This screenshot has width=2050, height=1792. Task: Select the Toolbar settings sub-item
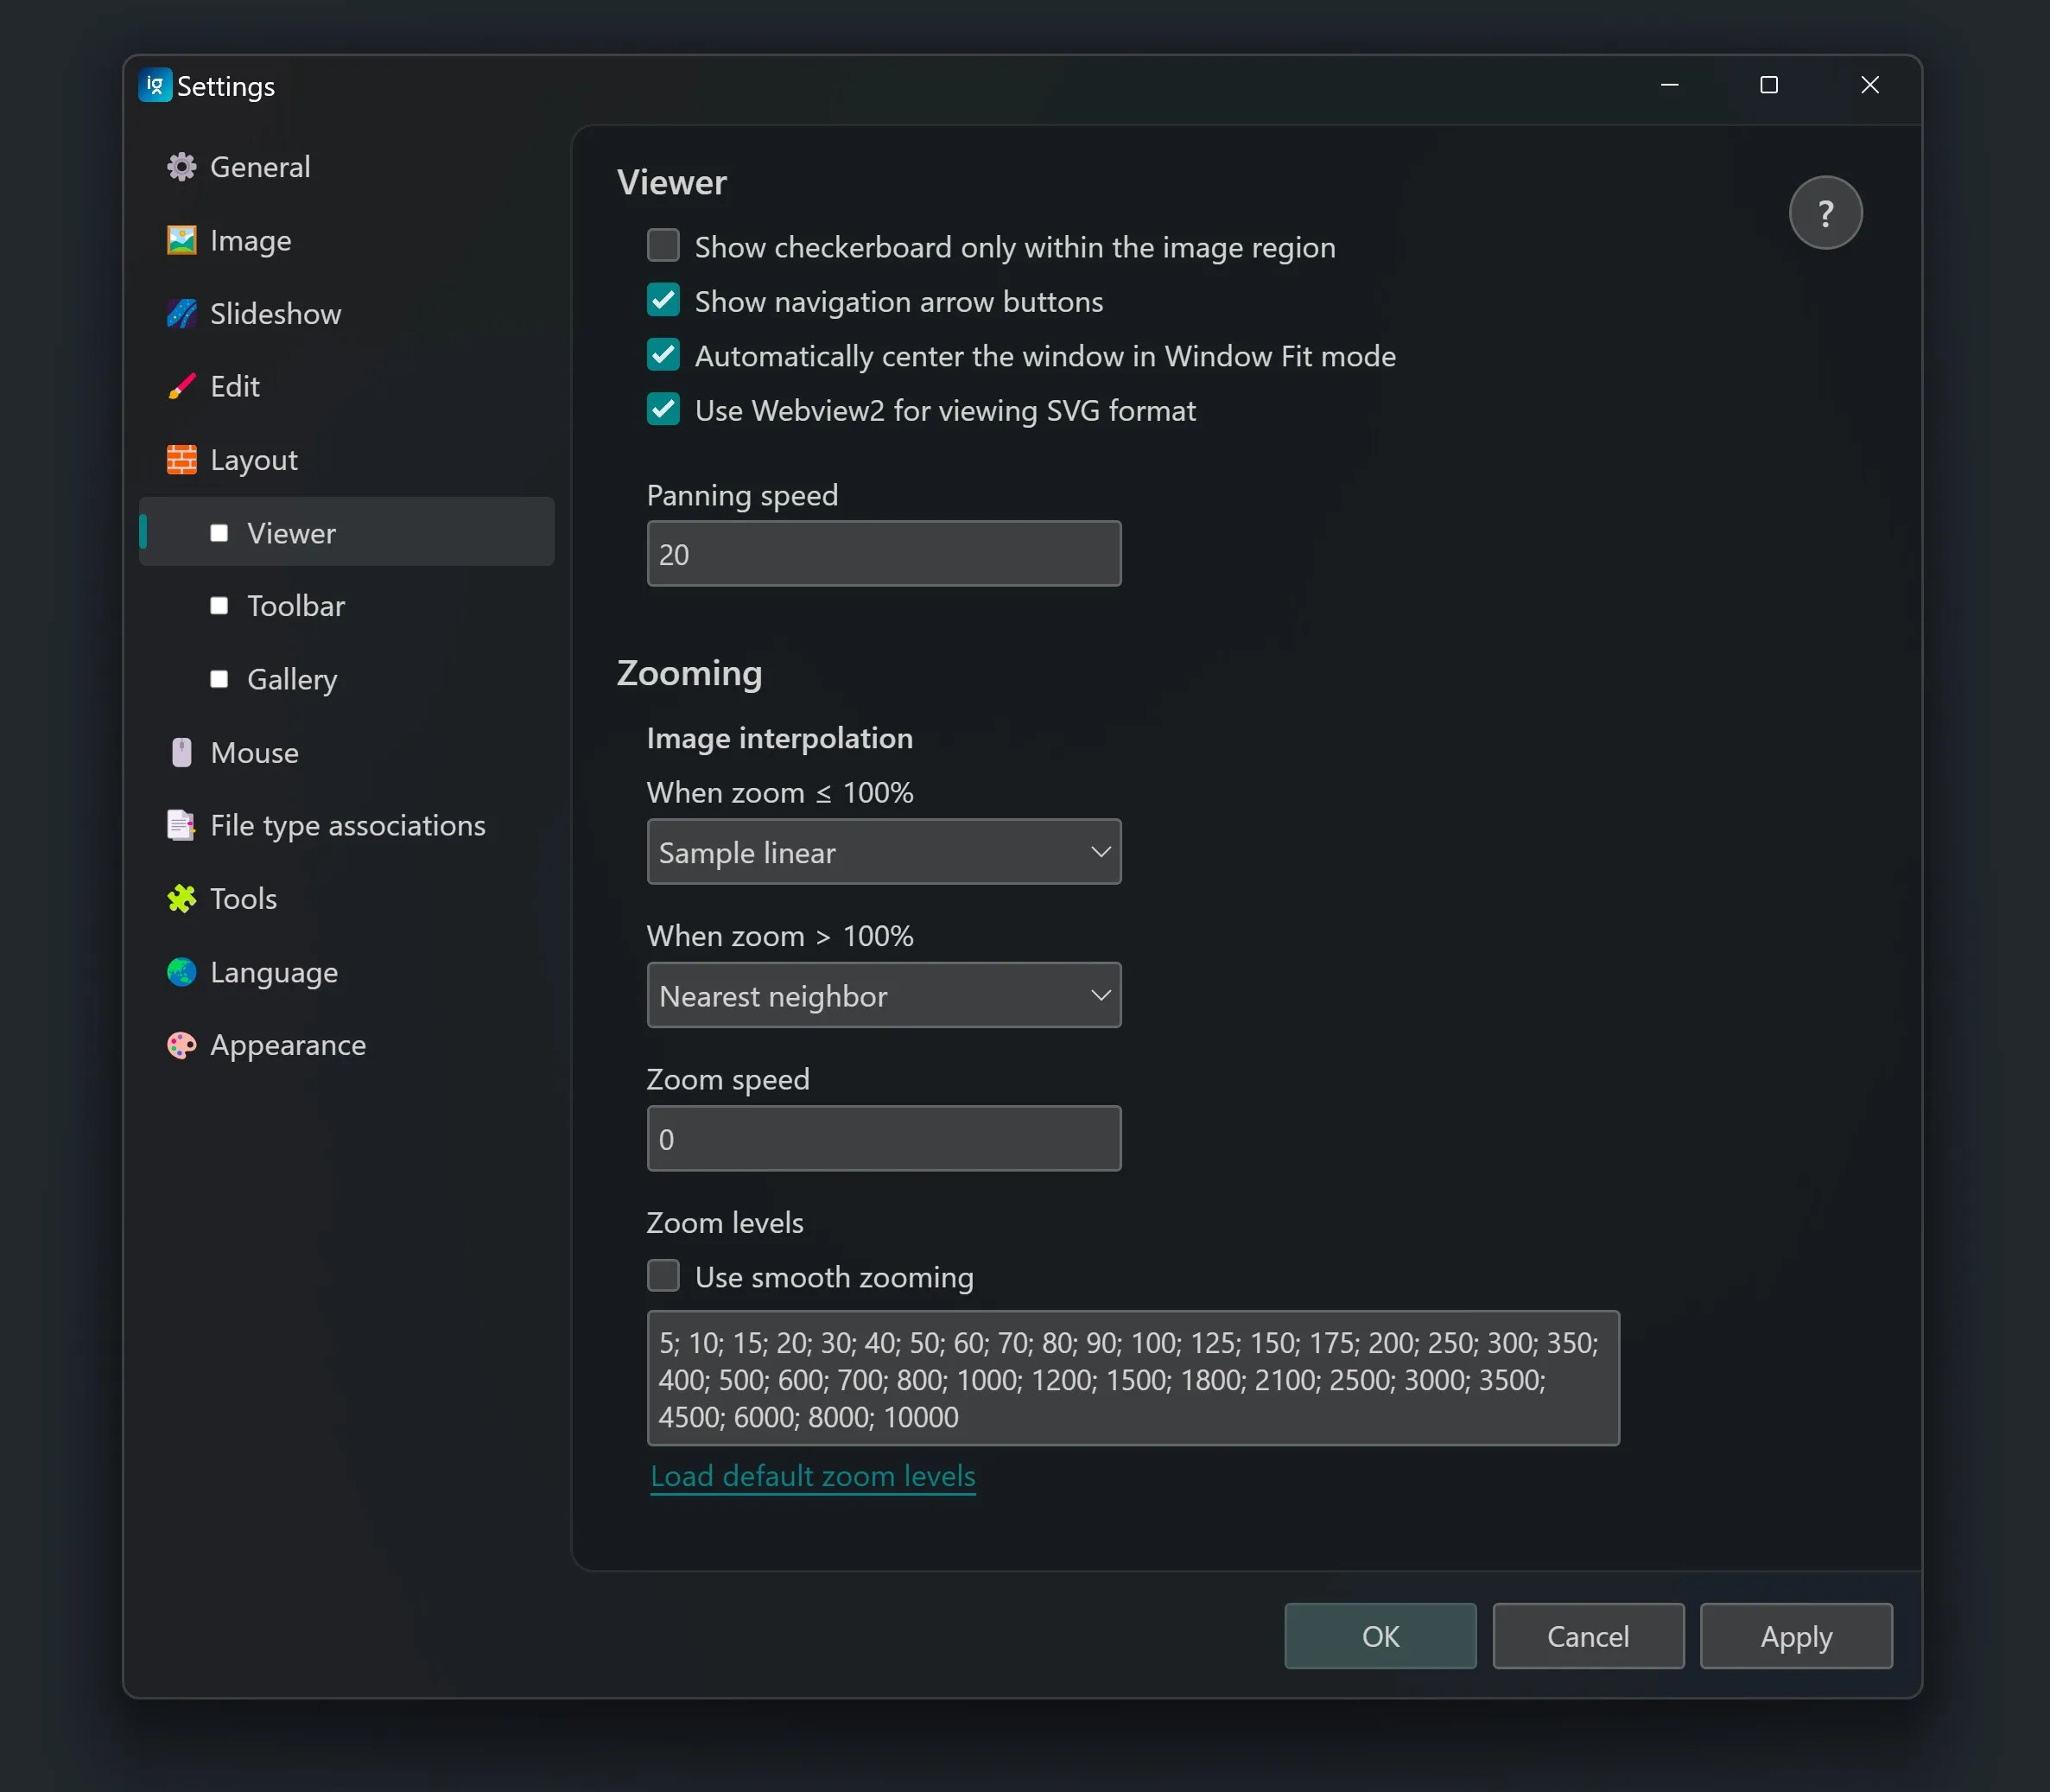296,606
